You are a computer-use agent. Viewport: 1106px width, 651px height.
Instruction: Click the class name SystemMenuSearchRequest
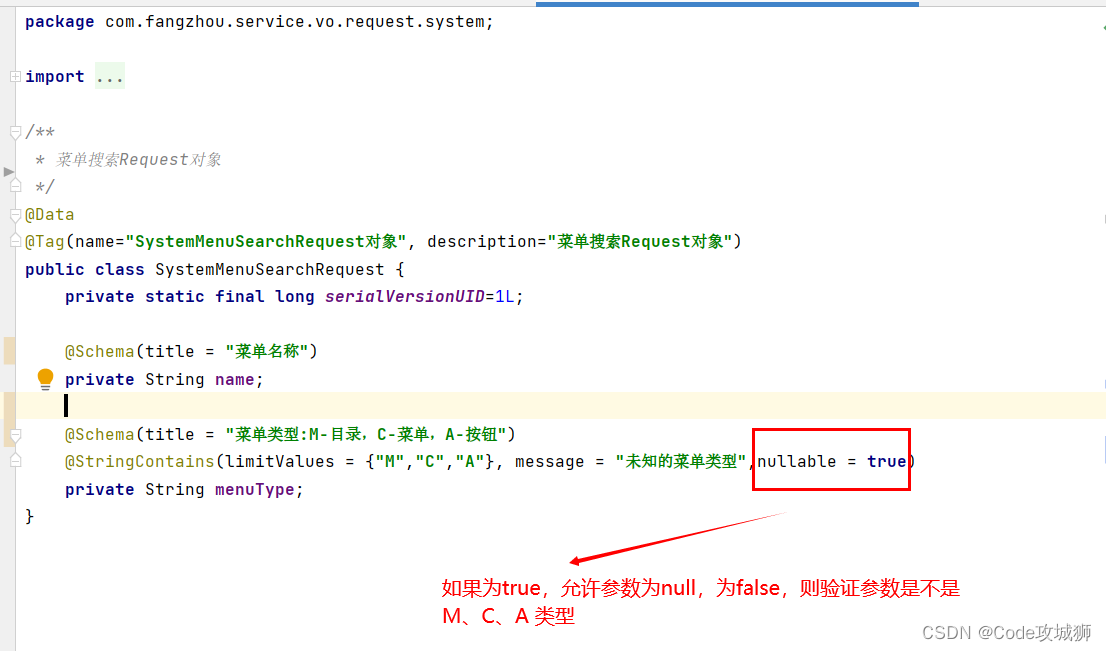coord(269,269)
